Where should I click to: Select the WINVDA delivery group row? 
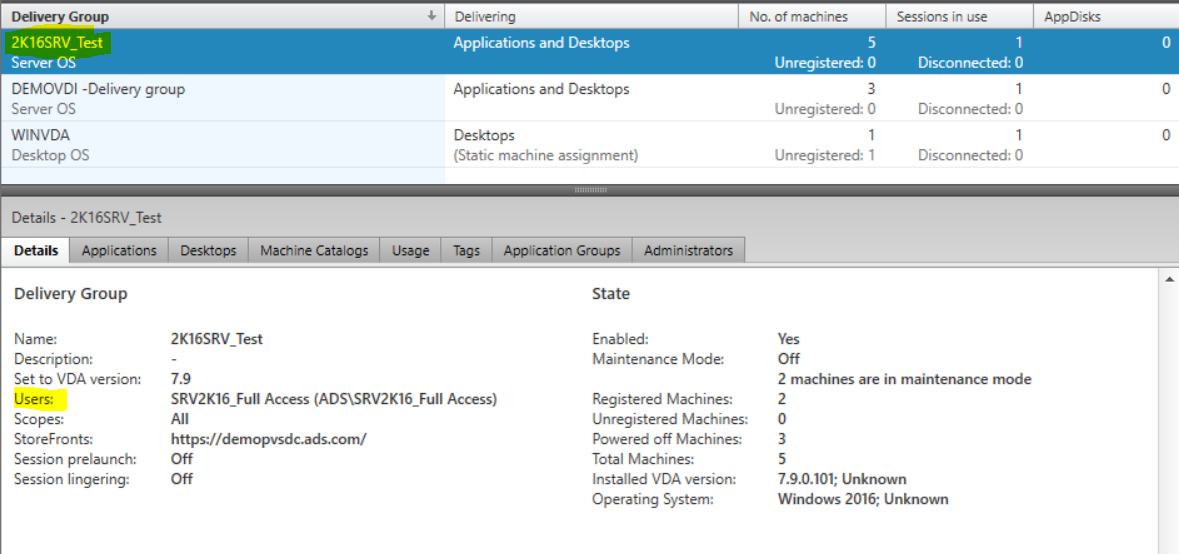tap(590, 144)
